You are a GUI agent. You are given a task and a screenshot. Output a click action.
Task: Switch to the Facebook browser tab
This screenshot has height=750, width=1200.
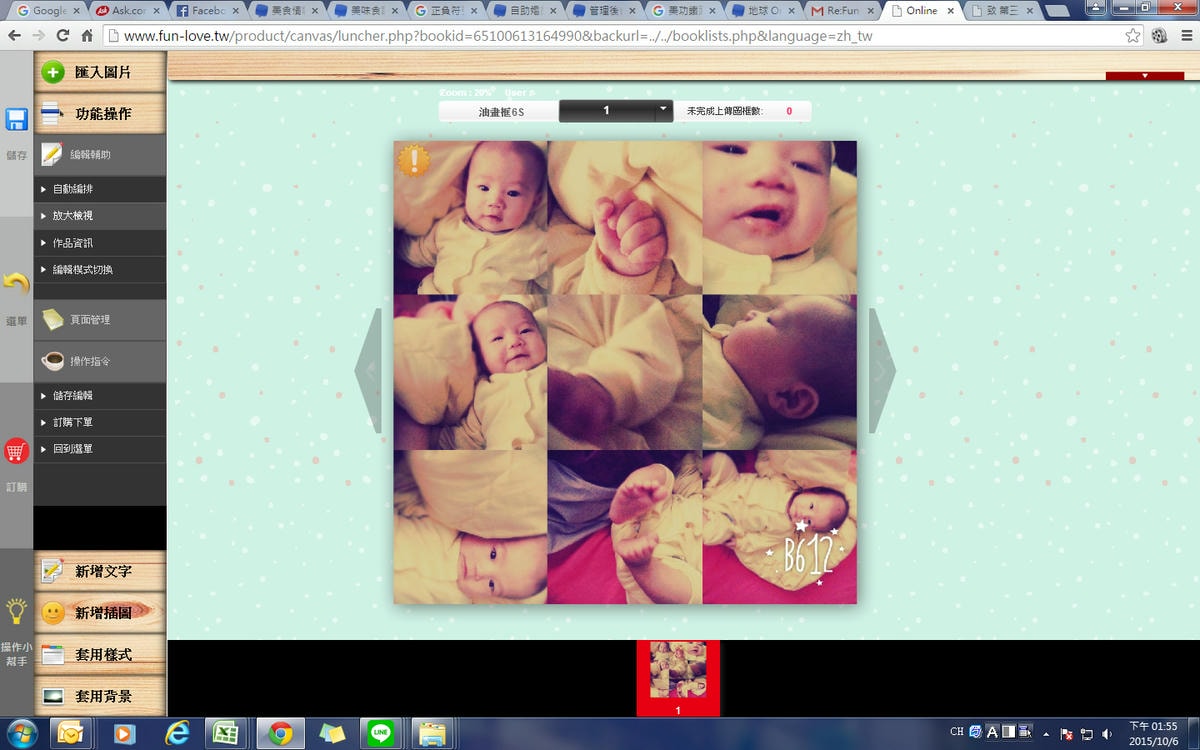[207, 10]
